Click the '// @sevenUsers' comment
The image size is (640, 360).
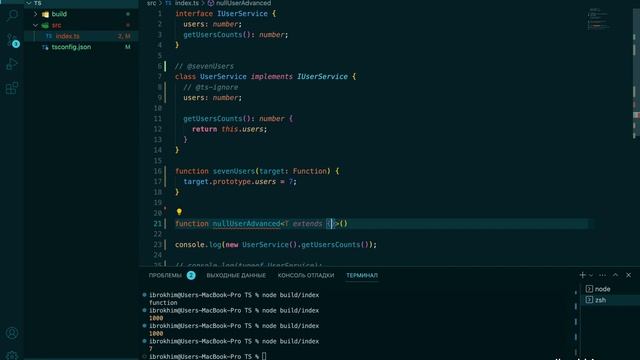pos(204,66)
